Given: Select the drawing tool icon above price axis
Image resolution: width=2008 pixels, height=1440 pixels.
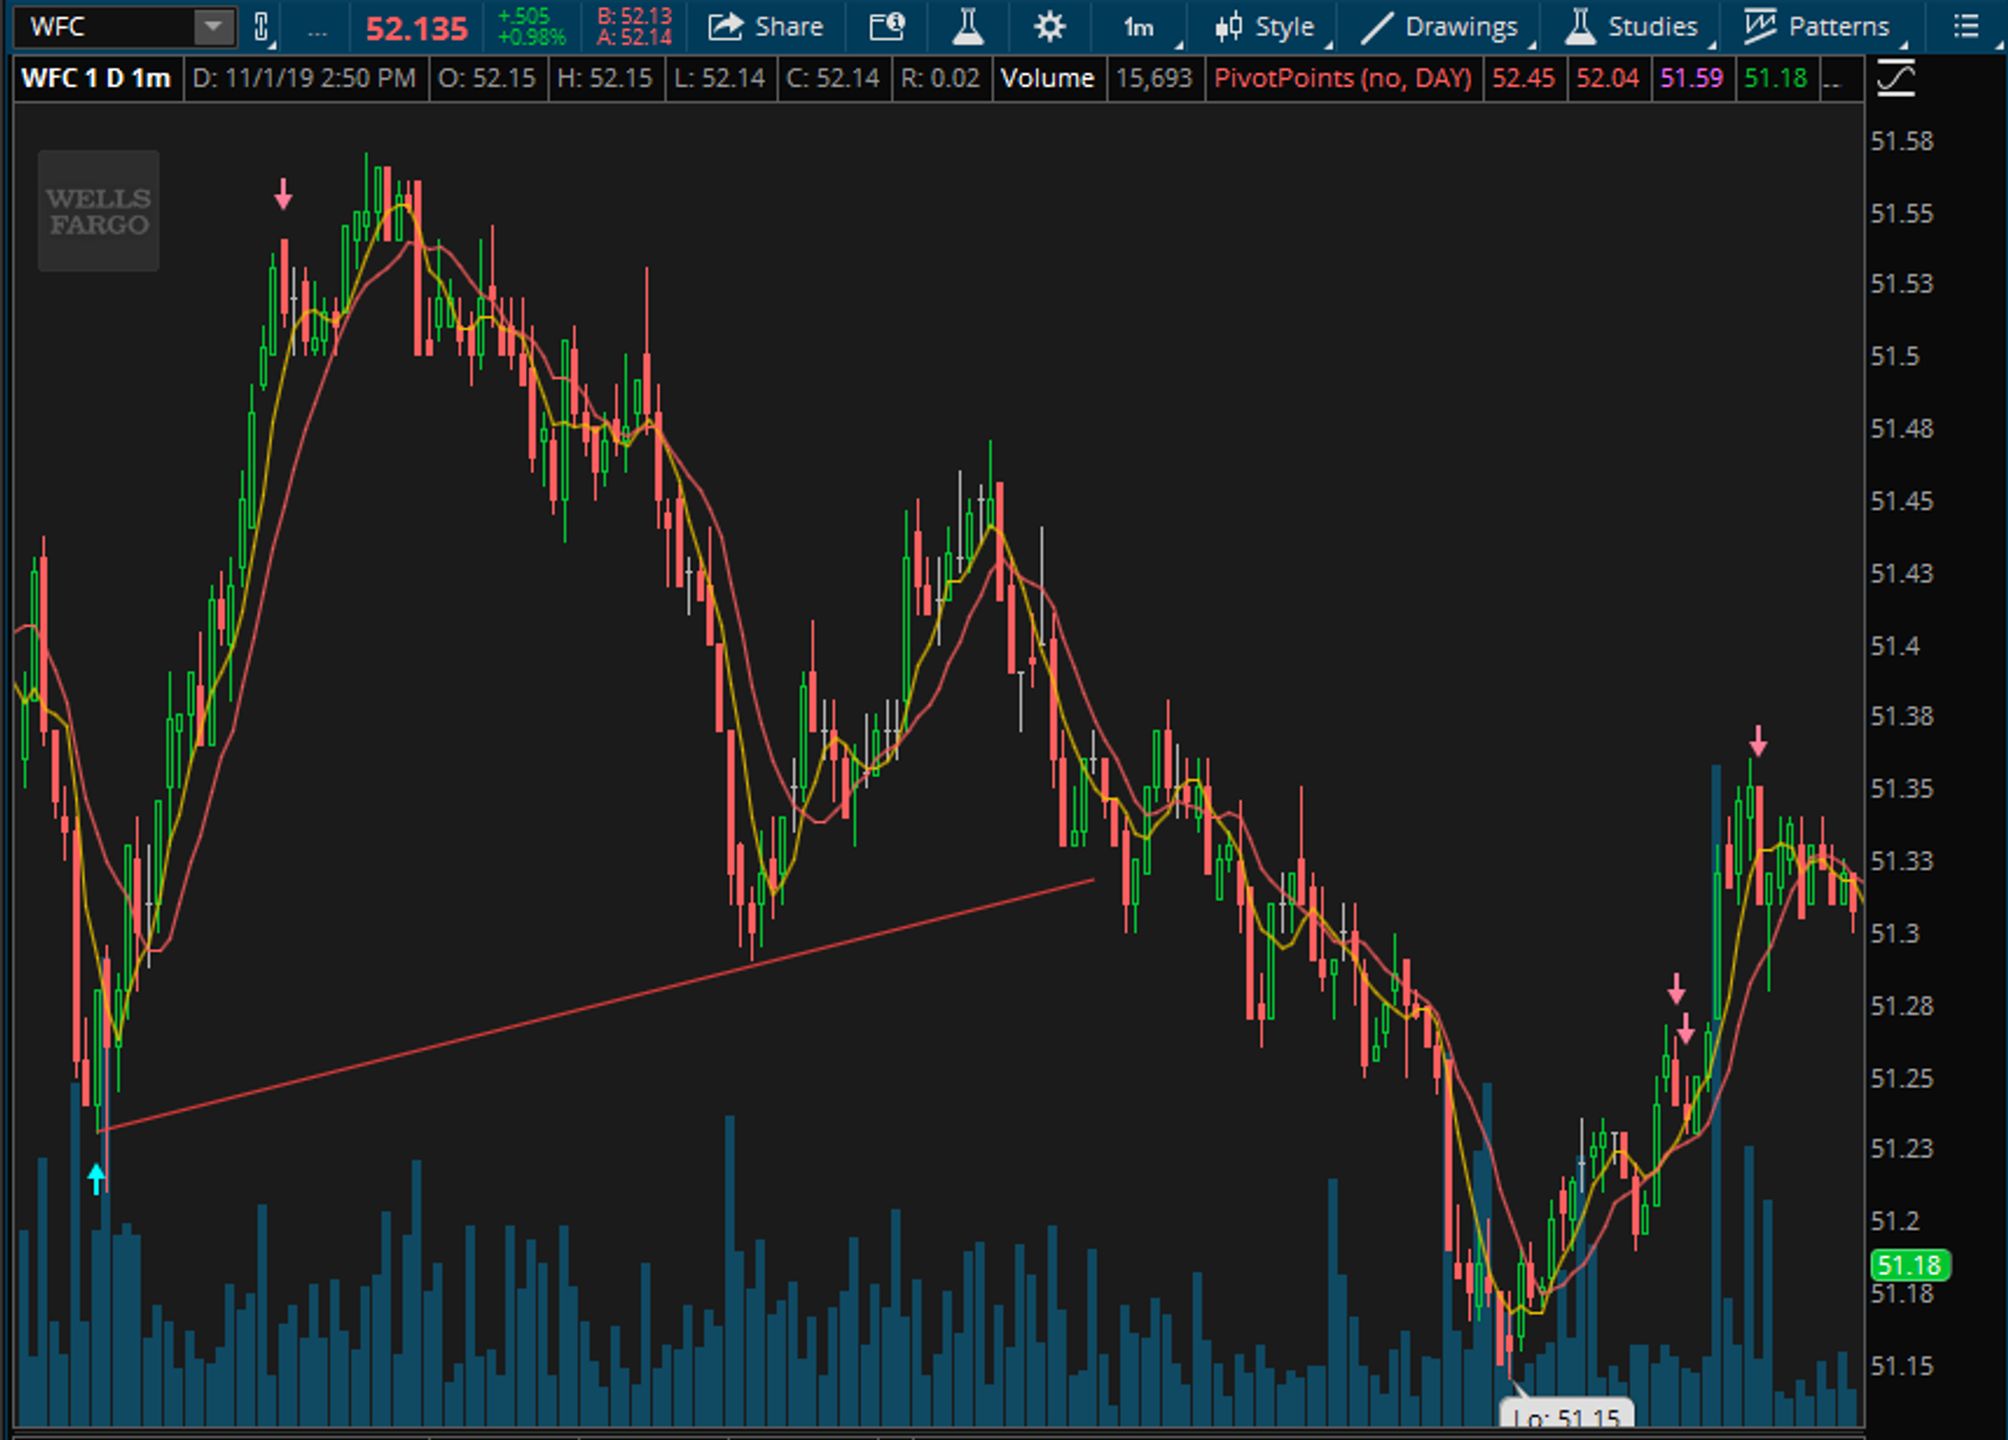Looking at the screenshot, I should 1895,79.
